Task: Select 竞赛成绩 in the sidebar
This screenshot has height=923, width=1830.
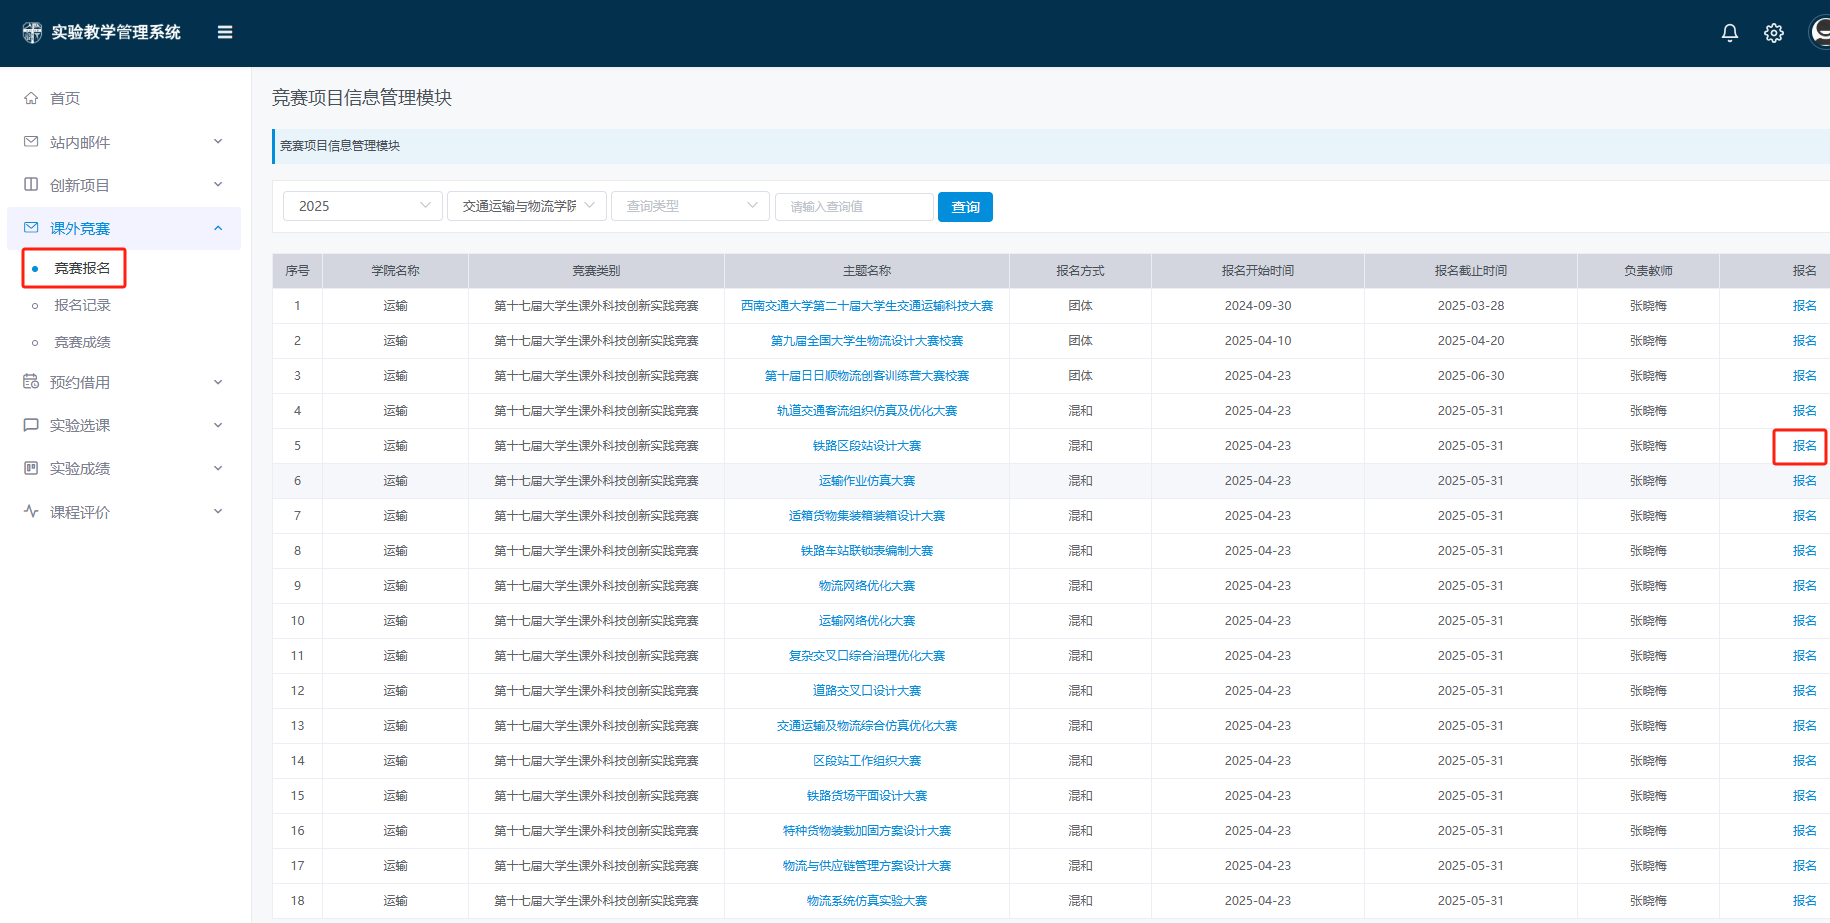Action: (82, 342)
